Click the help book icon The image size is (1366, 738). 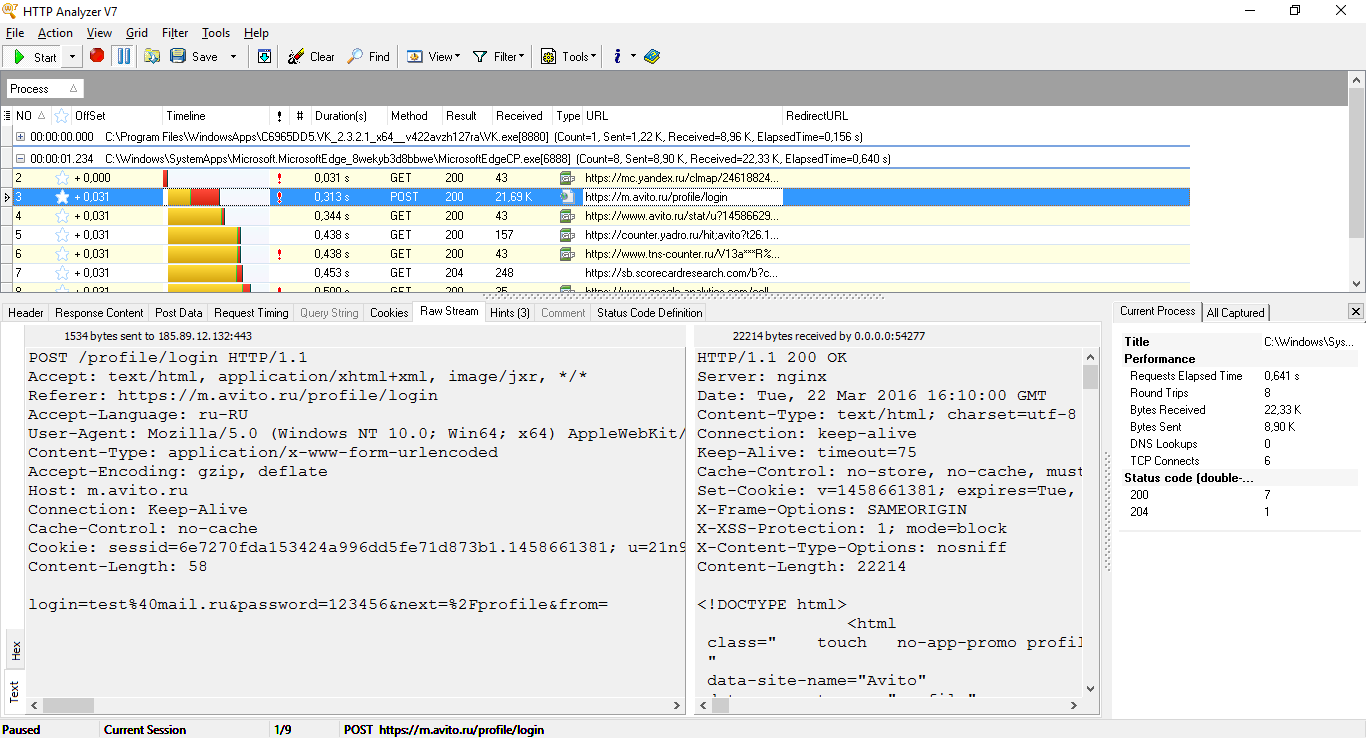coord(652,57)
